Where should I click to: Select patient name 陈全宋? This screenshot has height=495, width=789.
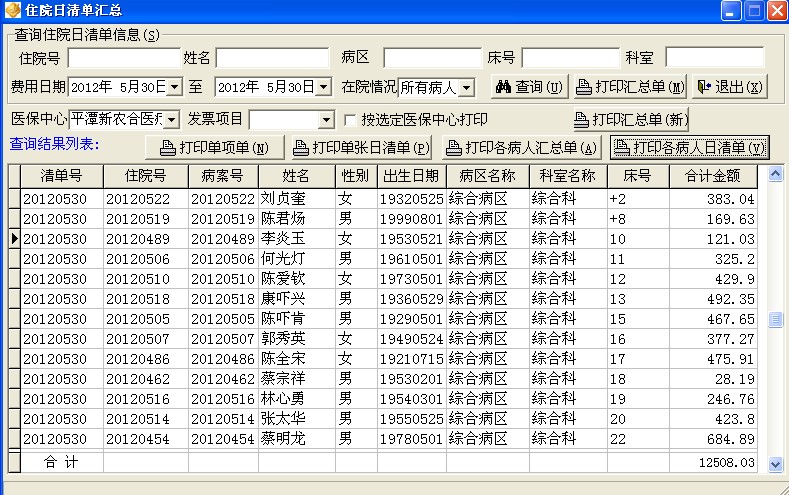pos(283,359)
